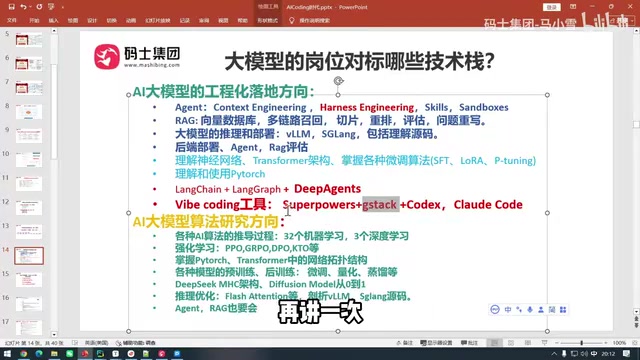Screen dimensions: 640x360
Task: Click the 英语(美国) language indicator in status bar
Action: (x=96, y=343)
